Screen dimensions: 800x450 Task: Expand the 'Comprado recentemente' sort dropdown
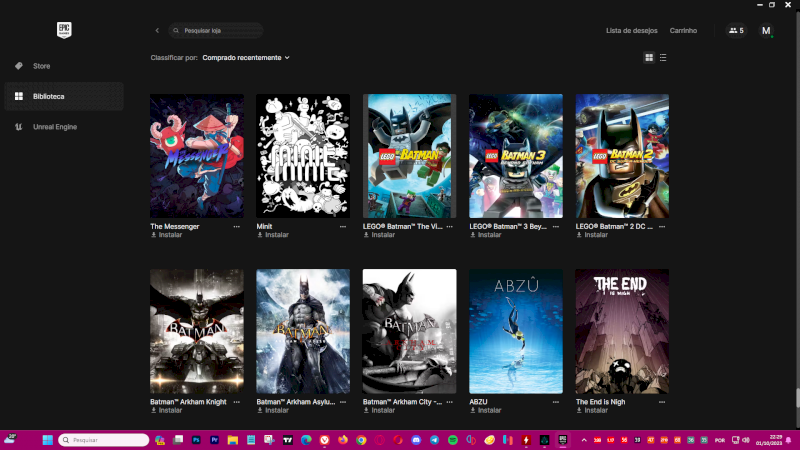coord(246,58)
